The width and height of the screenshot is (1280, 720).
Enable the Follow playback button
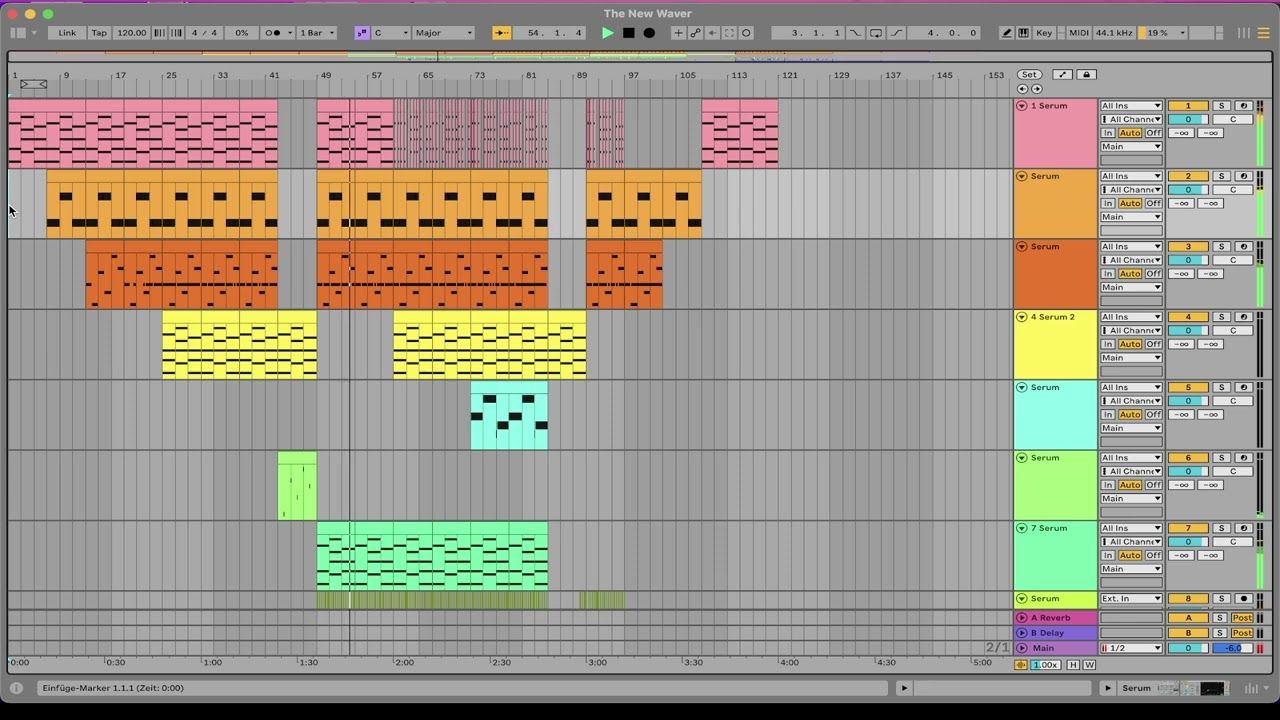pyautogui.click(x=501, y=33)
